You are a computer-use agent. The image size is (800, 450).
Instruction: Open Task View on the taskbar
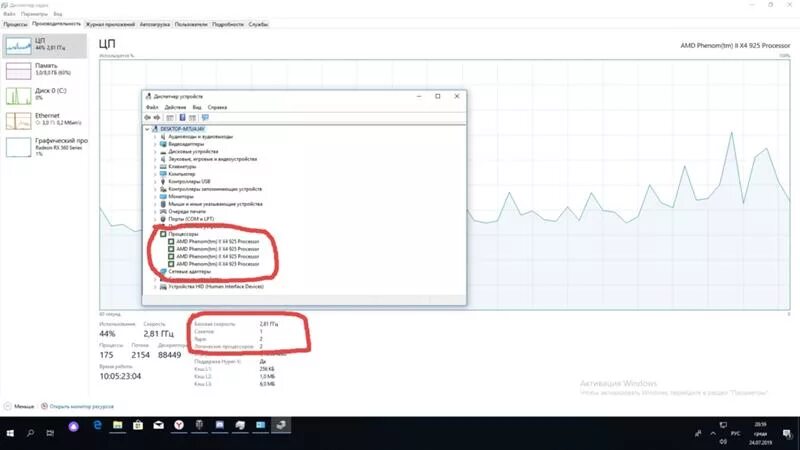pos(50,433)
